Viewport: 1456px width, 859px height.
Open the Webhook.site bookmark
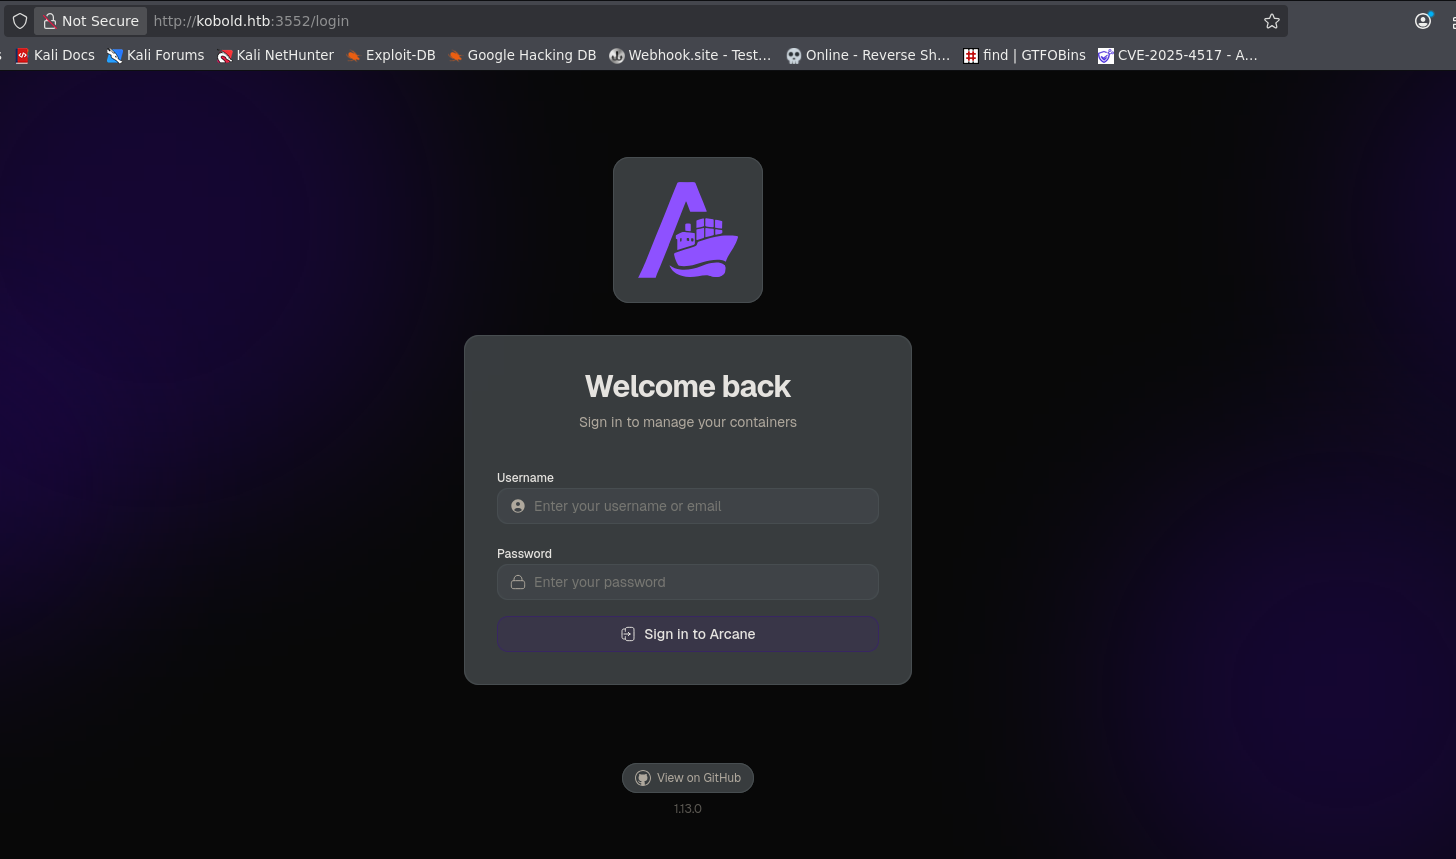coord(690,55)
